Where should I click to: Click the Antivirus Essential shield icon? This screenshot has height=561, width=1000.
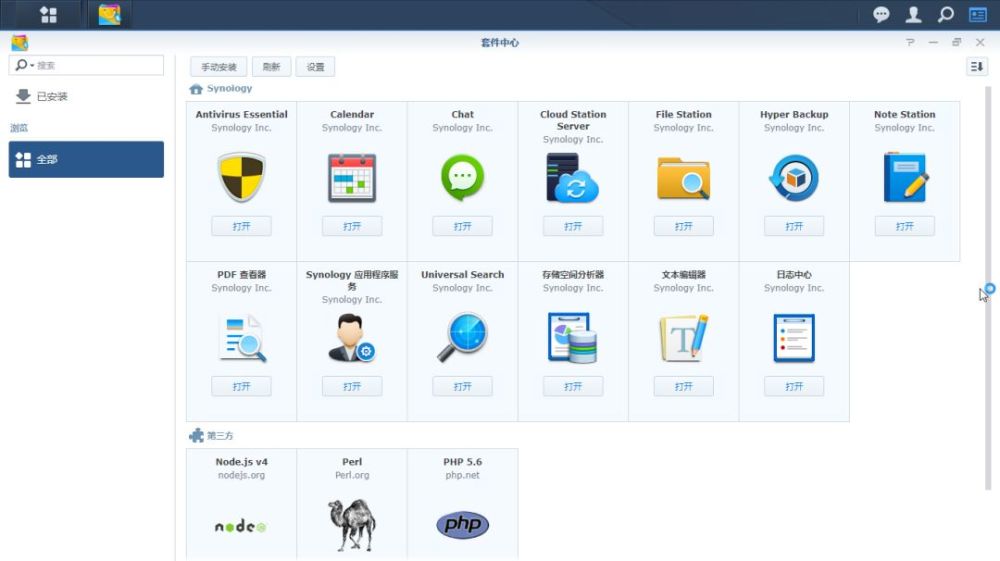pyautogui.click(x=241, y=178)
